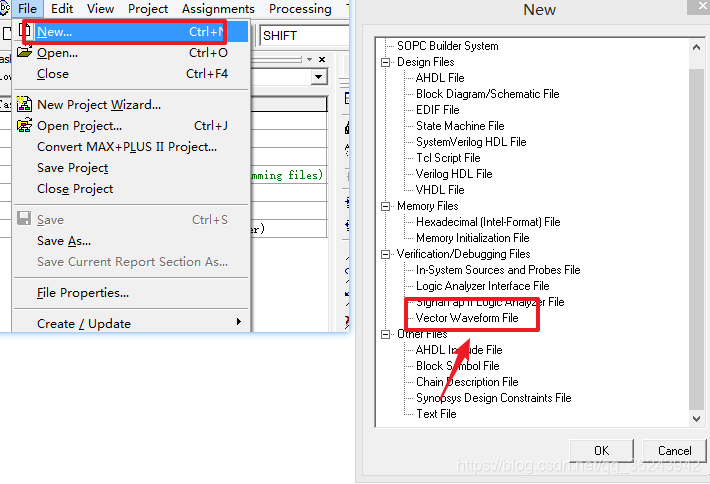
Task: Select Block Diagram/Schematic File
Action: click(x=488, y=94)
